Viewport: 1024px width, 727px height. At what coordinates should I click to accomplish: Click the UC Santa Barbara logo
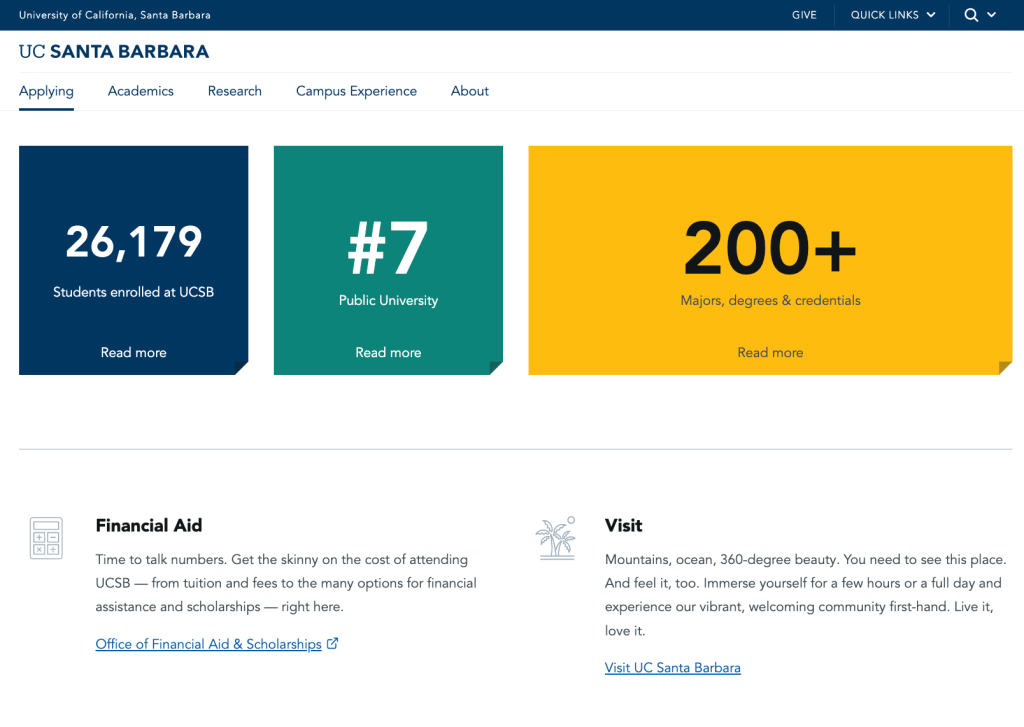114,52
